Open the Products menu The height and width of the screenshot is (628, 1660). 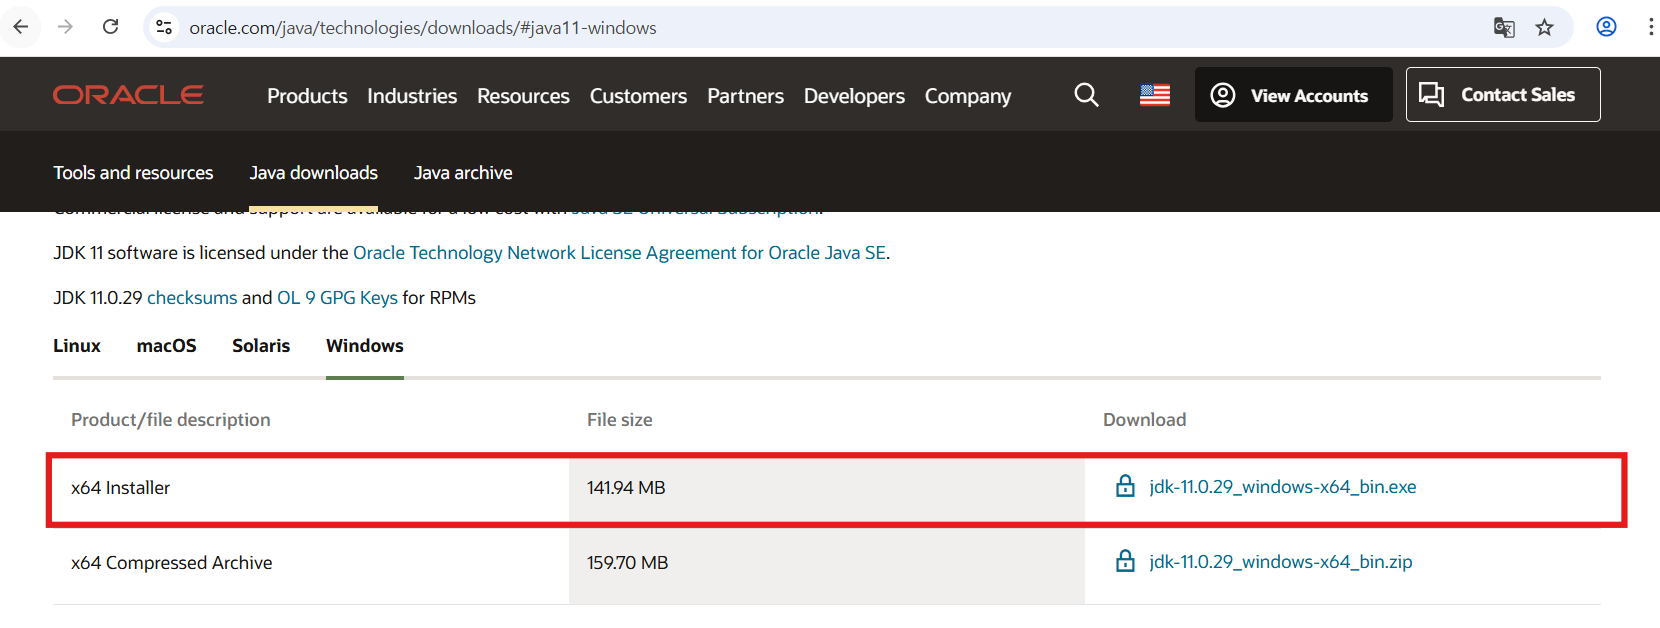pyautogui.click(x=307, y=96)
